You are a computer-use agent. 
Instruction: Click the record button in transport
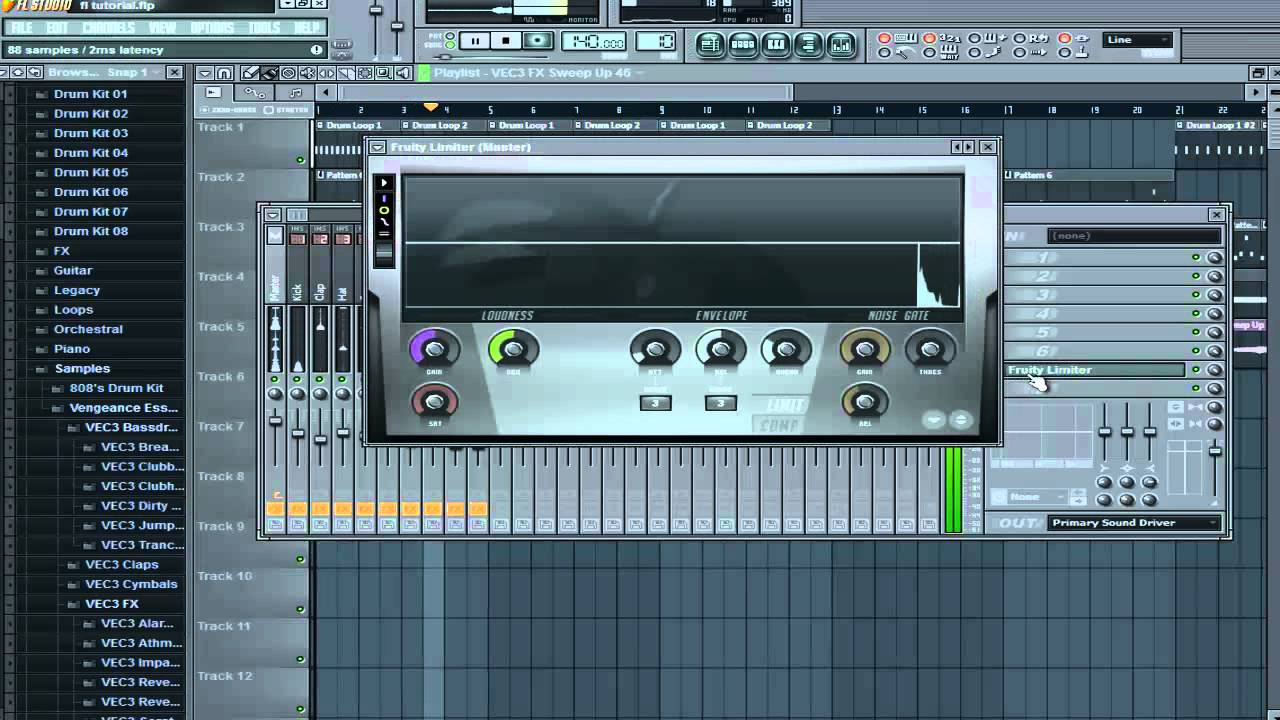coord(538,41)
